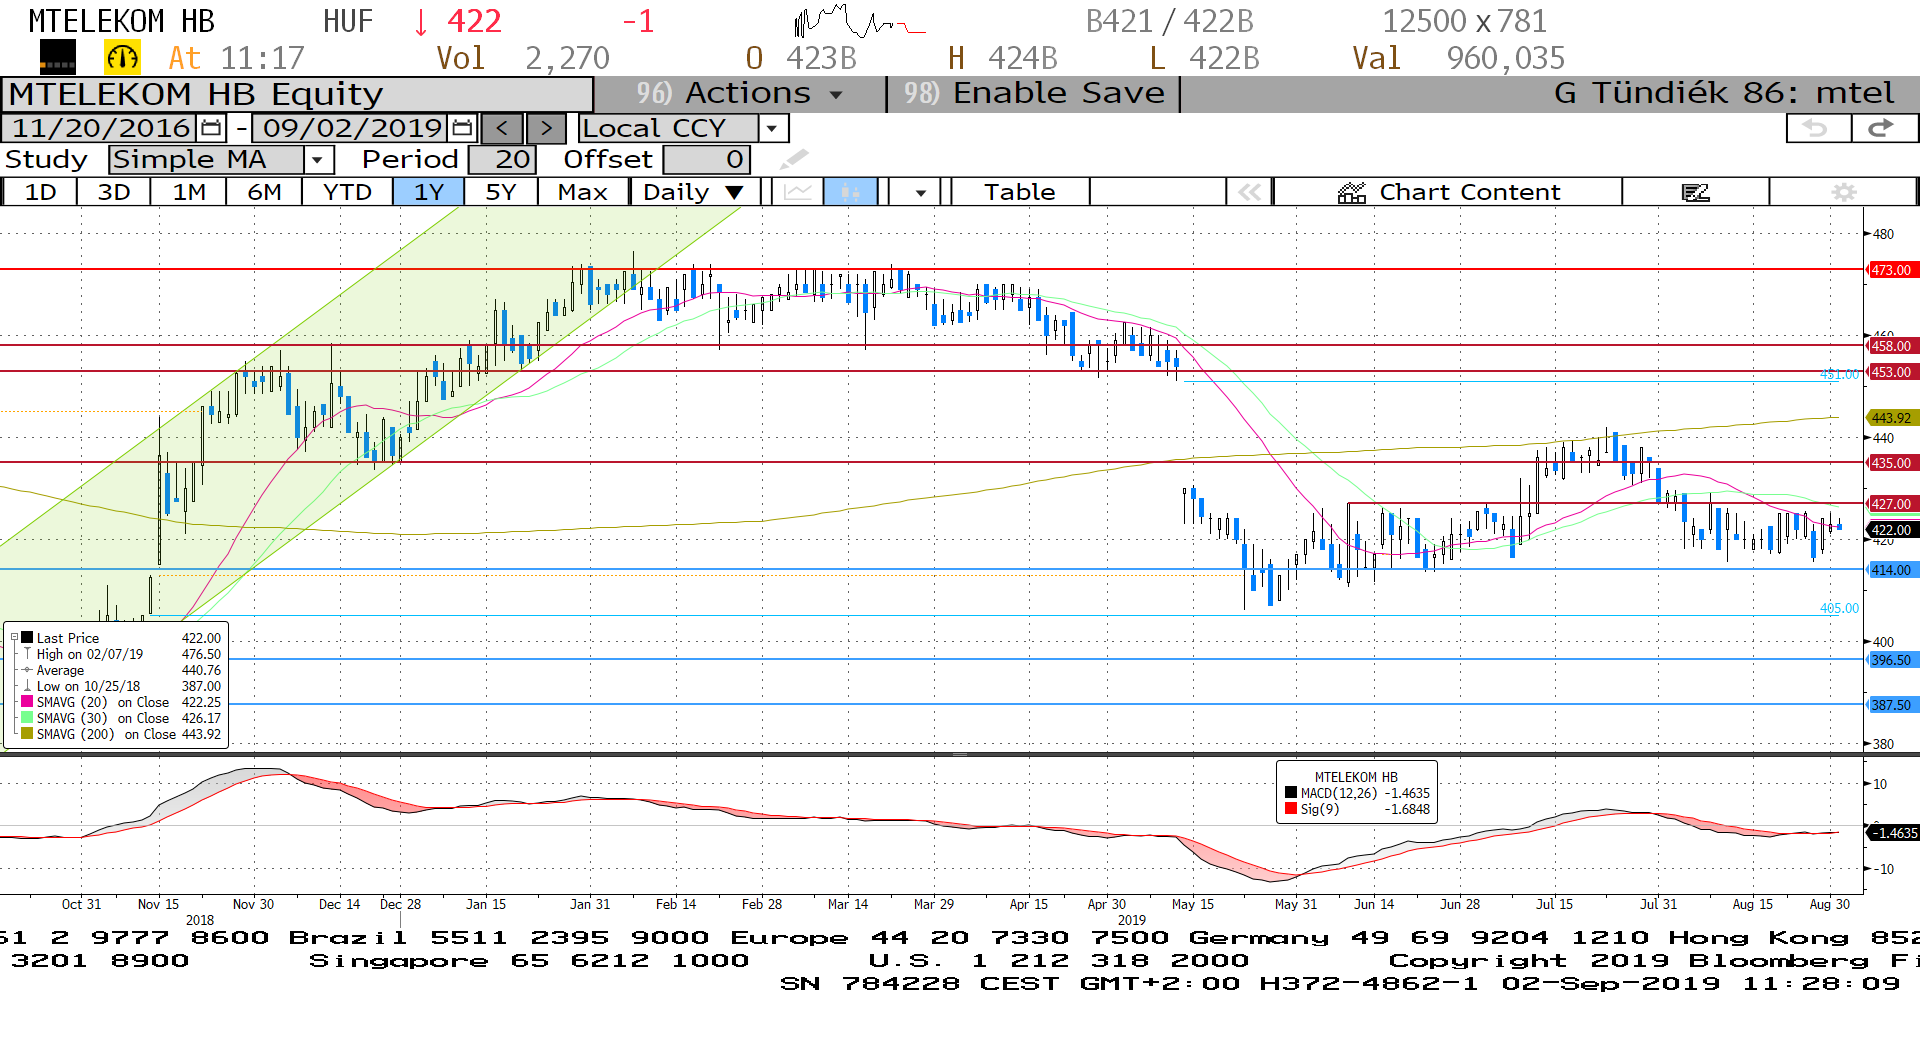1920x1039 pixels.
Task: Open Daily periodicity dropdown
Action: click(x=694, y=192)
